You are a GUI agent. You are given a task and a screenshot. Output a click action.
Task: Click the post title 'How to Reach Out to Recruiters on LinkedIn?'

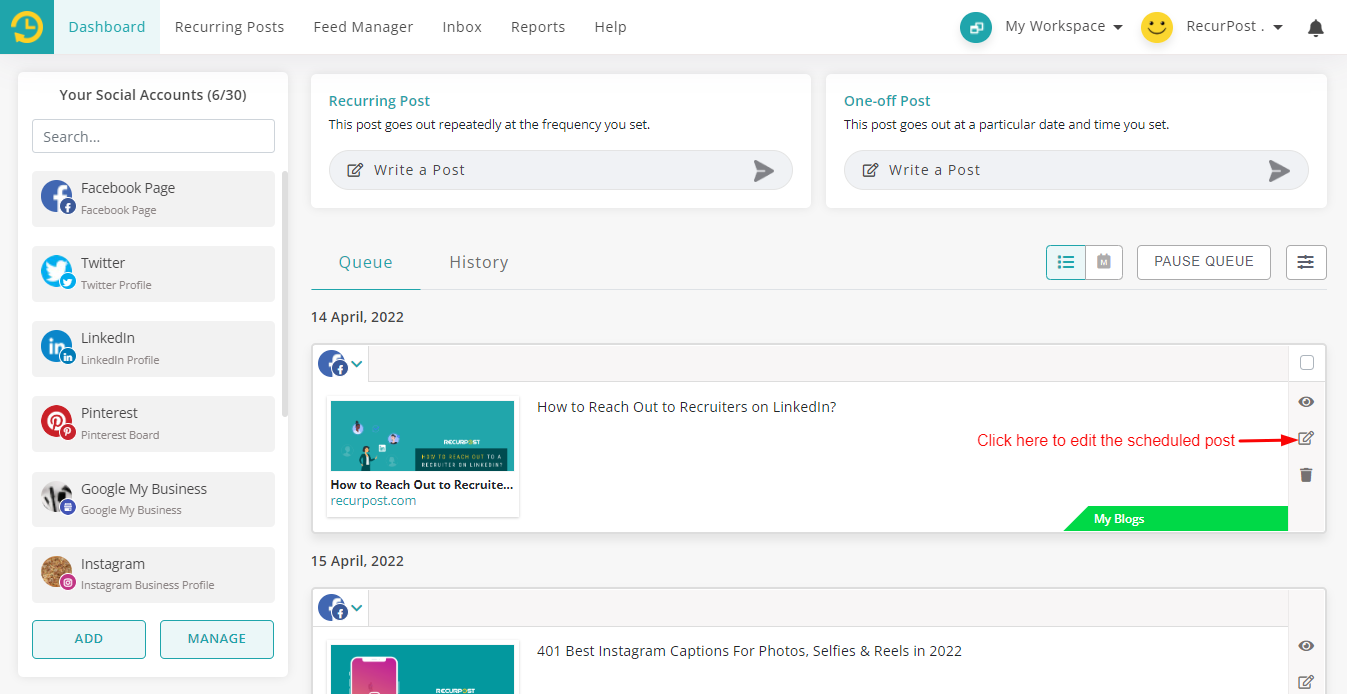coord(687,407)
